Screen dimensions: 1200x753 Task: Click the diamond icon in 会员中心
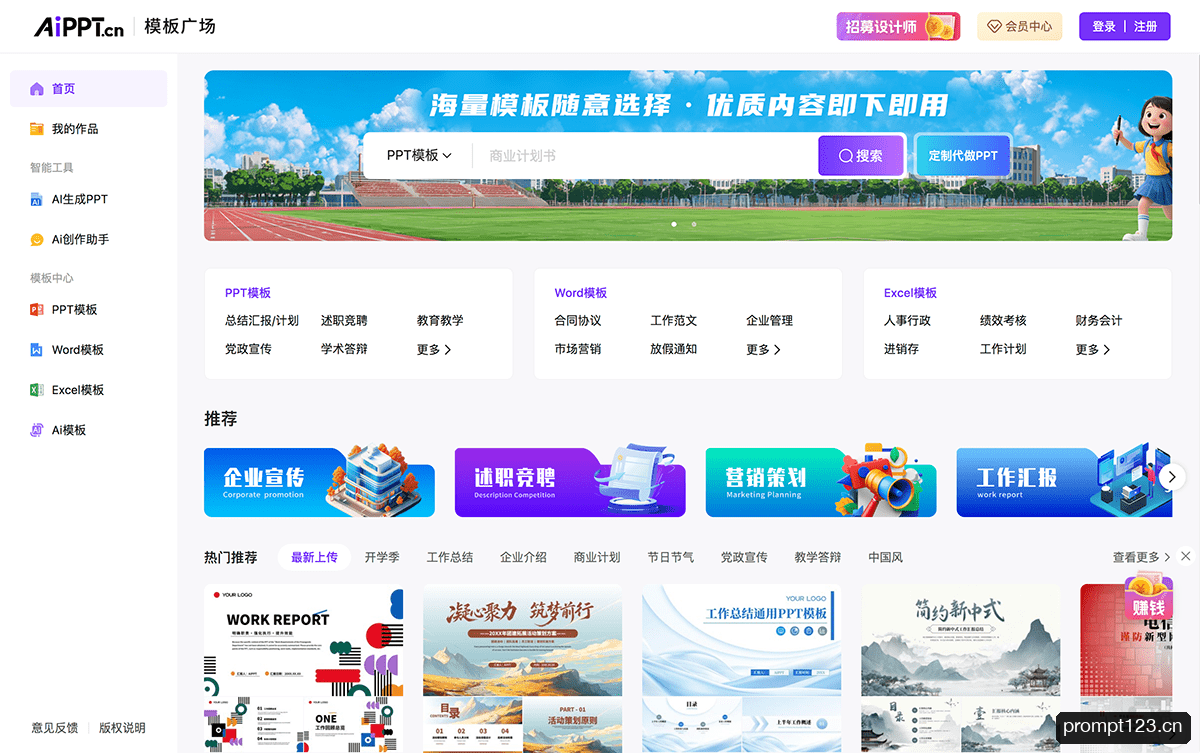coord(995,27)
